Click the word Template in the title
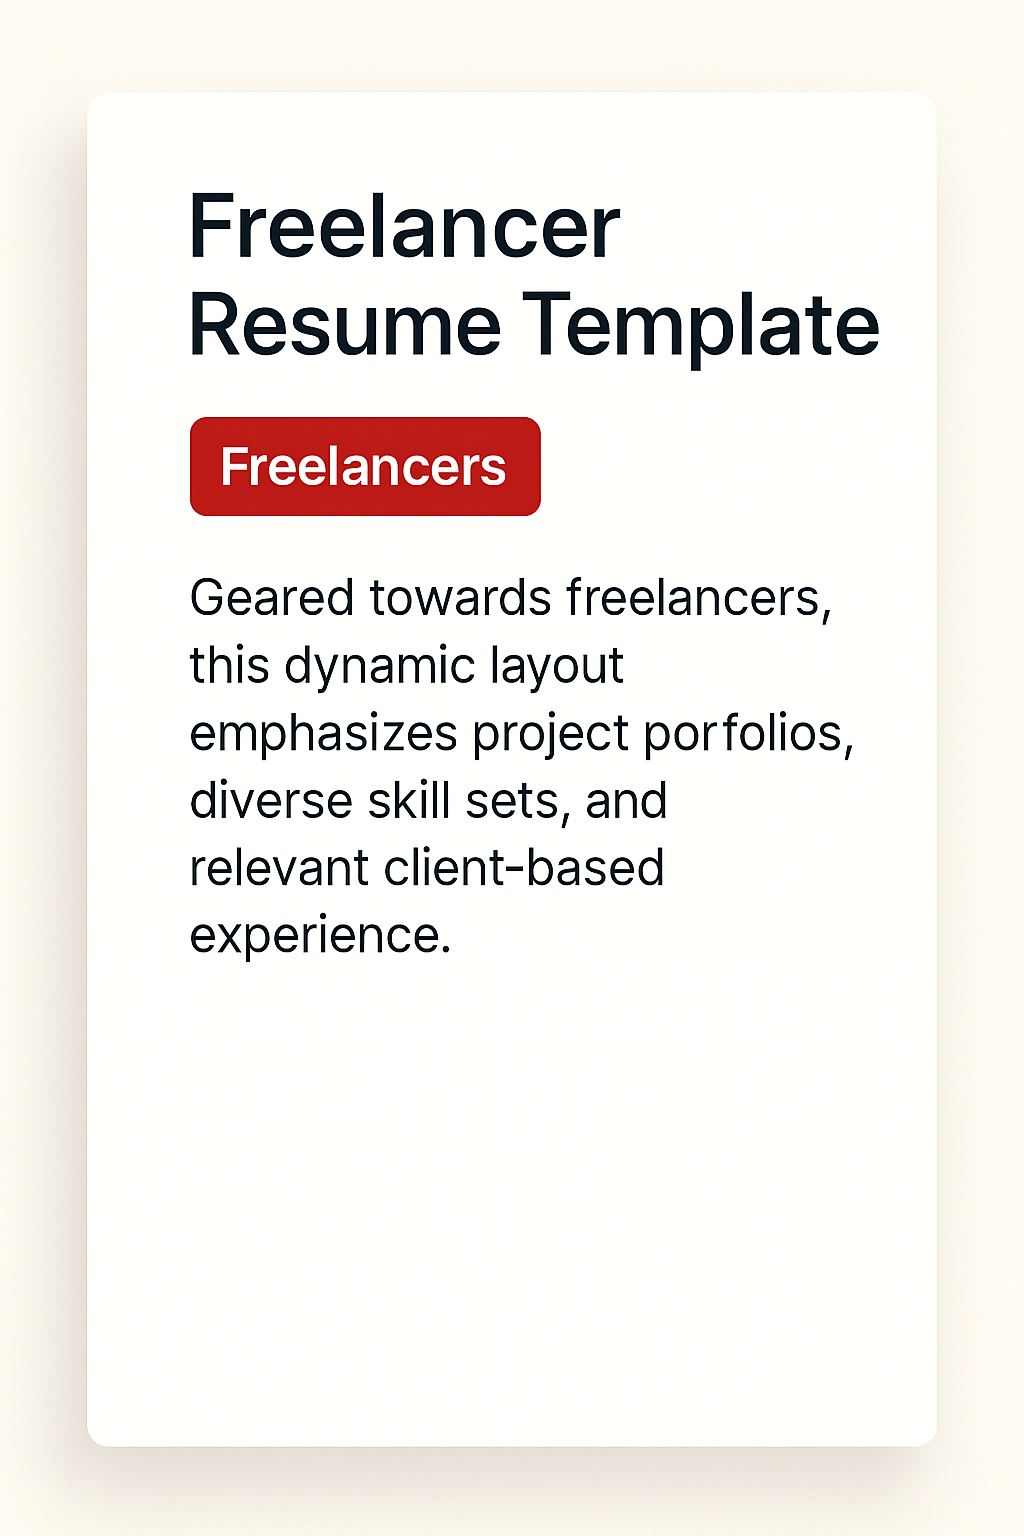1024x1536 pixels. pos(701,326)
